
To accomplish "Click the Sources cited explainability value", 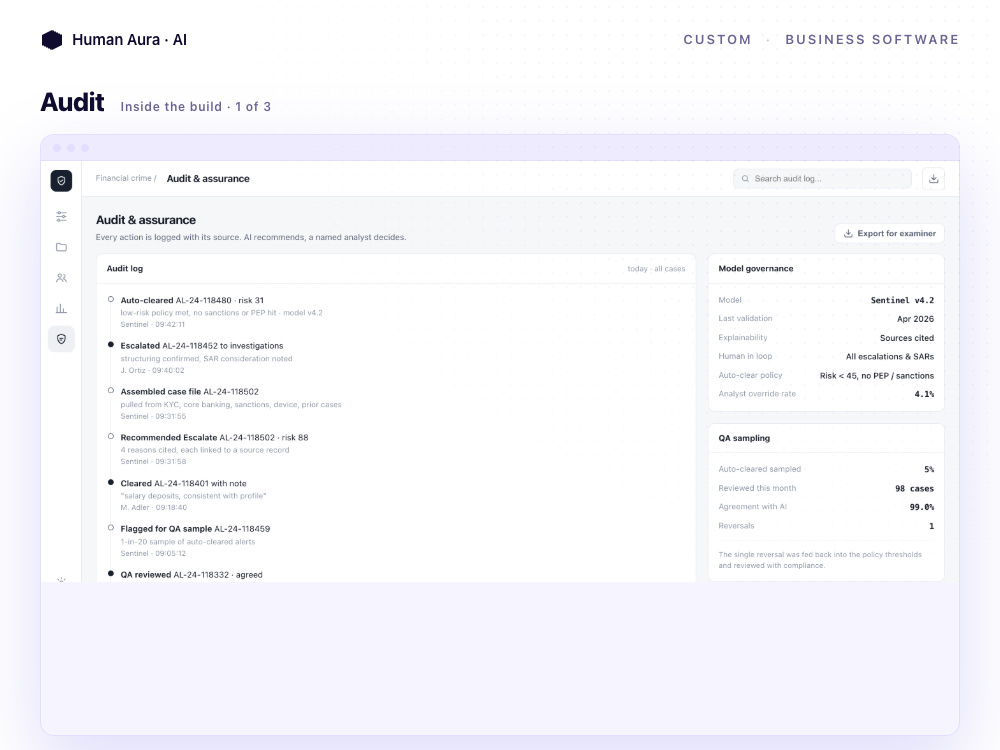I will 907,338.
